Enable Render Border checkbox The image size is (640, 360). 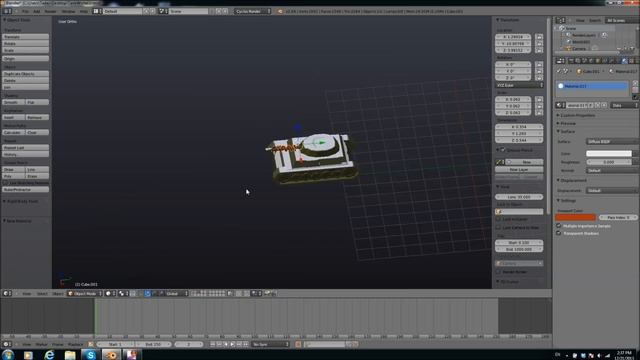click(x=498, y=272)
